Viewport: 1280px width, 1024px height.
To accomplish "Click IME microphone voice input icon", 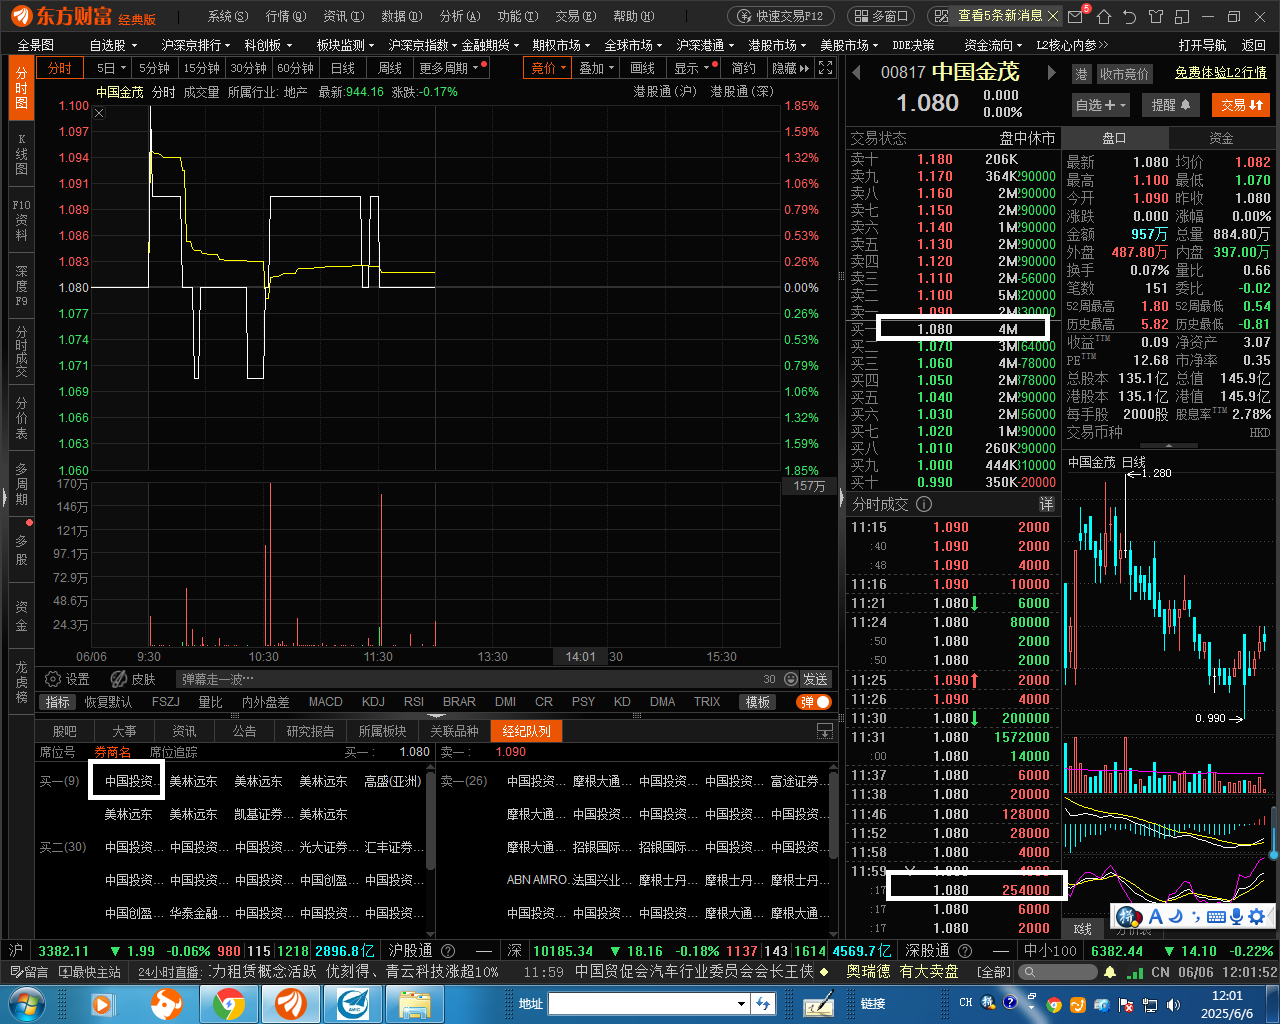I will pos(1236,916).
